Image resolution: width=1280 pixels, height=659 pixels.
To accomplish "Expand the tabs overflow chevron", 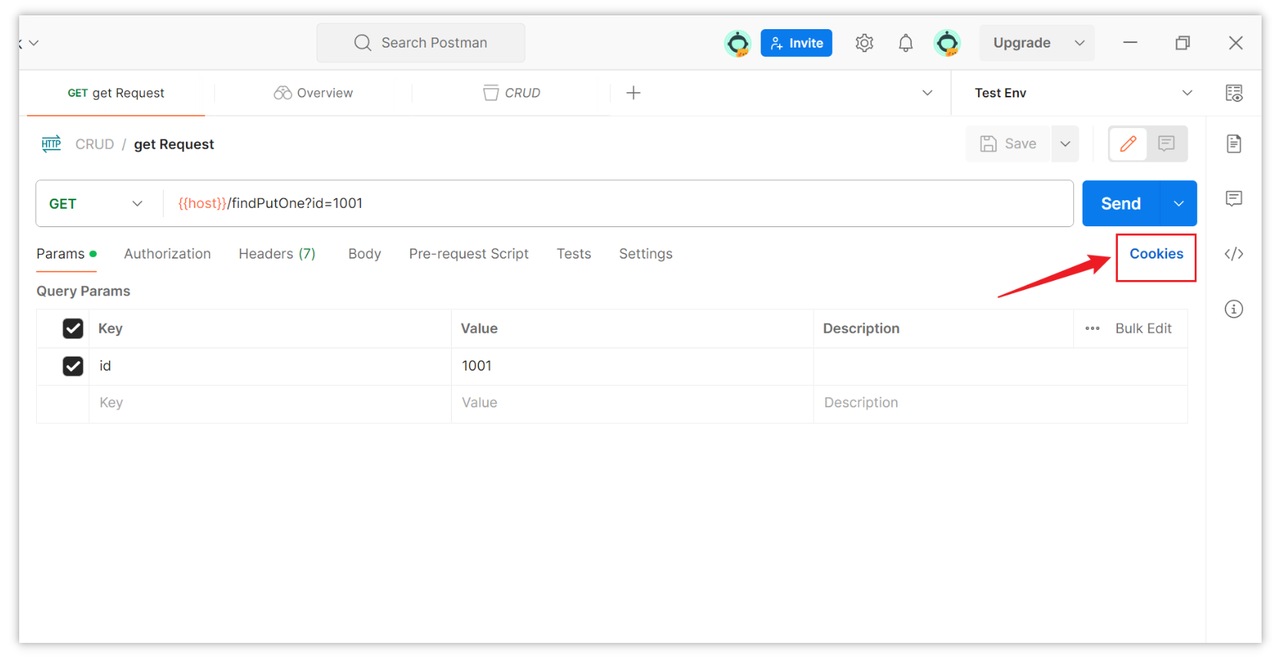I will click(x=927, y=93).
